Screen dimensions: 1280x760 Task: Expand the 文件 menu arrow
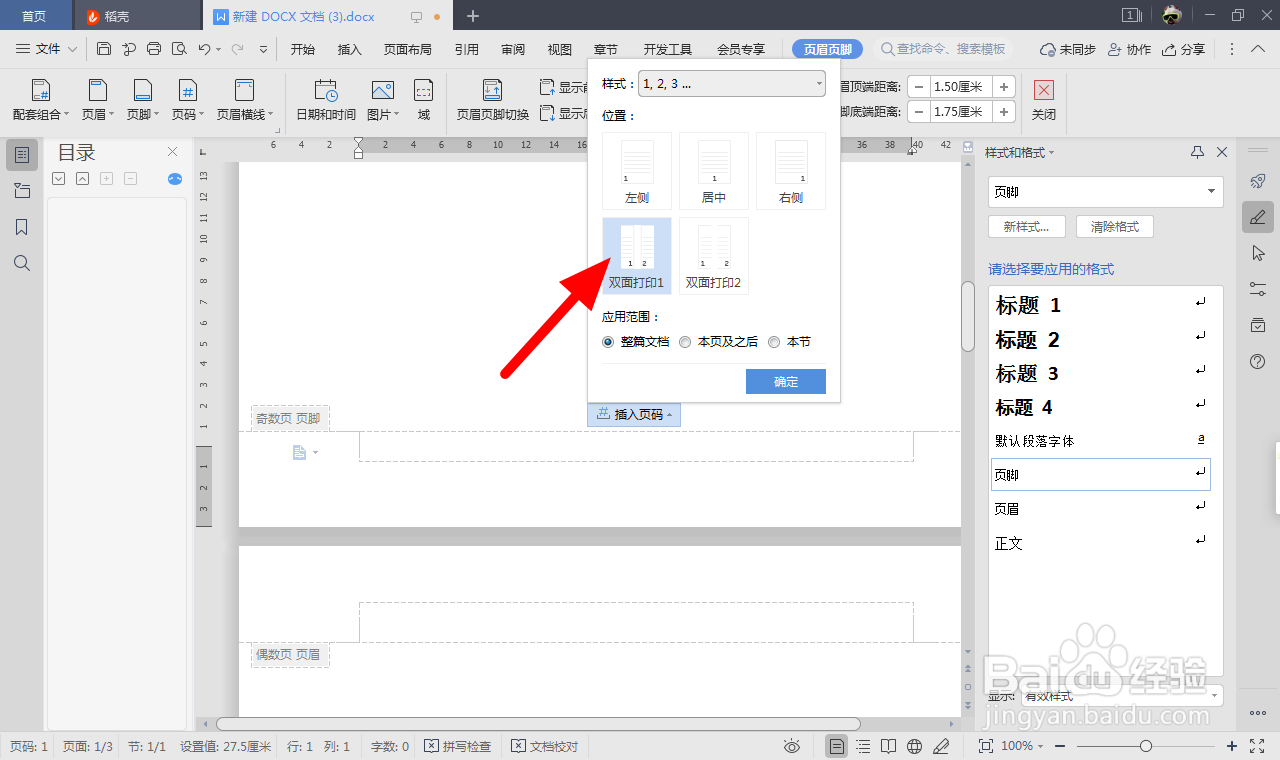click(73, 49)
